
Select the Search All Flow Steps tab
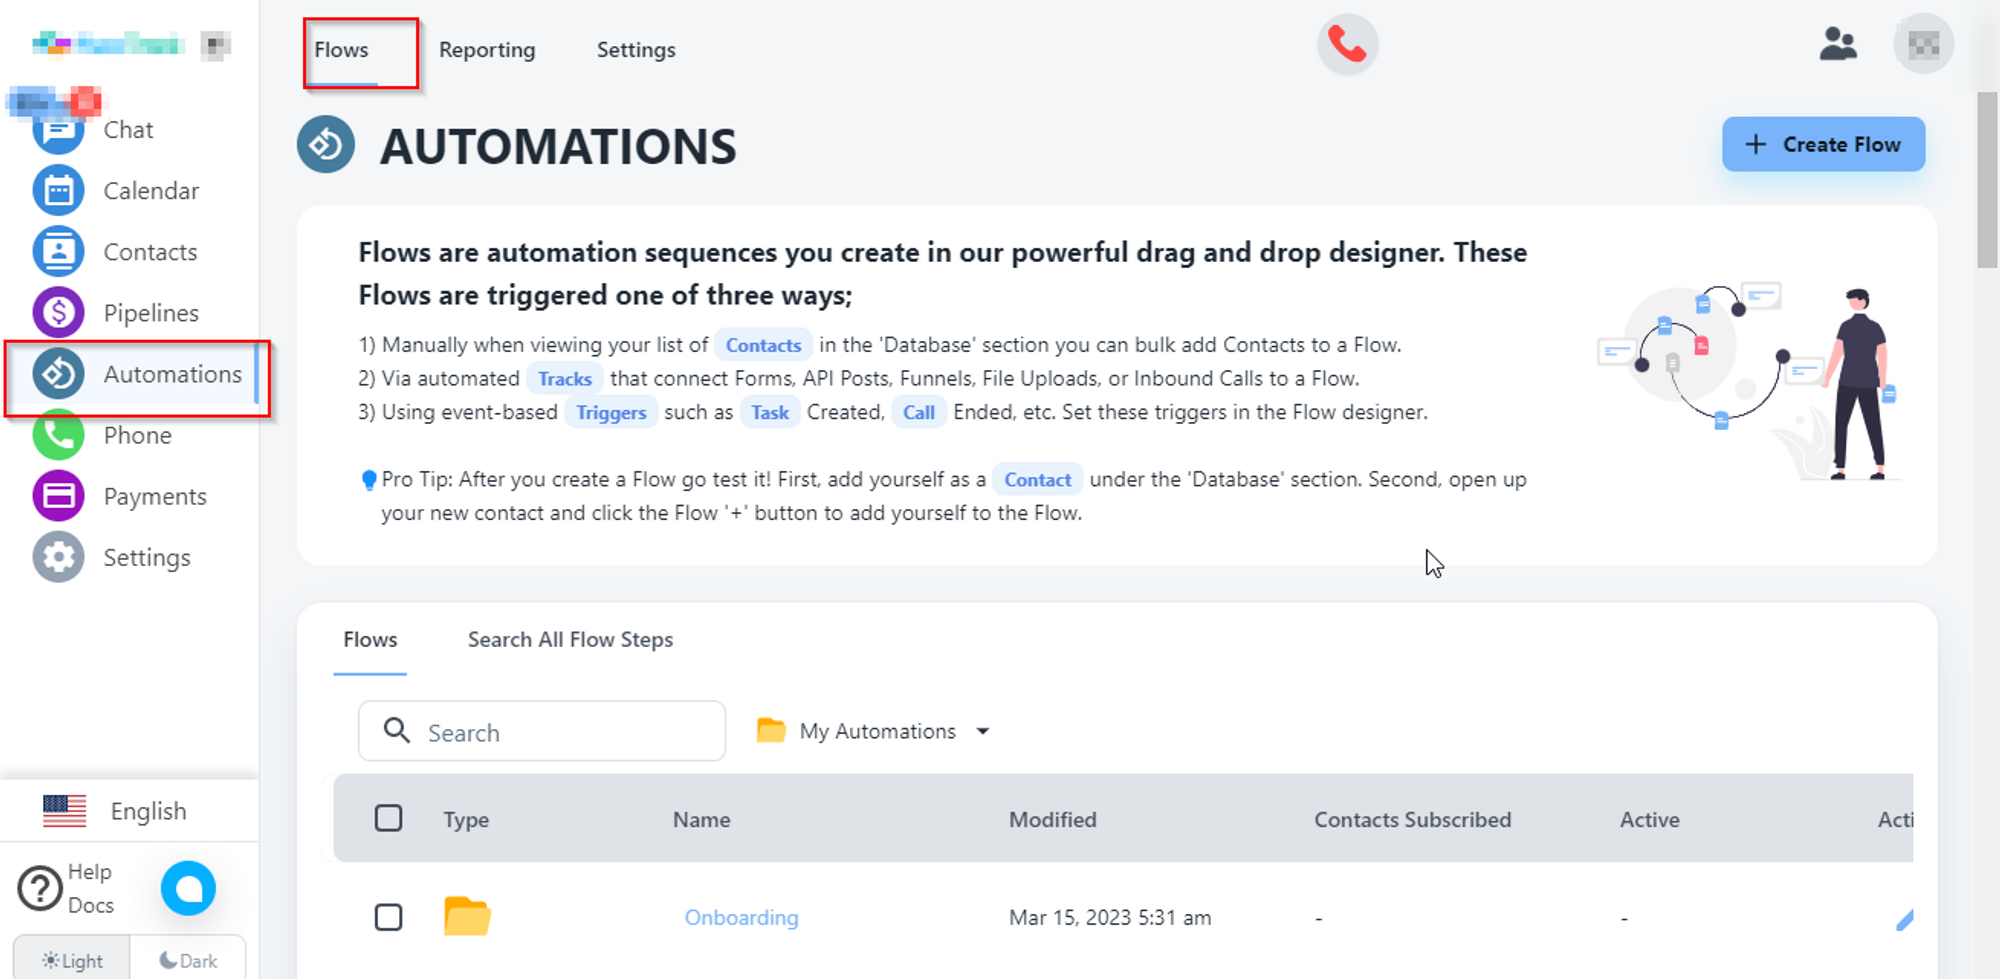click(x=570, y=640)
